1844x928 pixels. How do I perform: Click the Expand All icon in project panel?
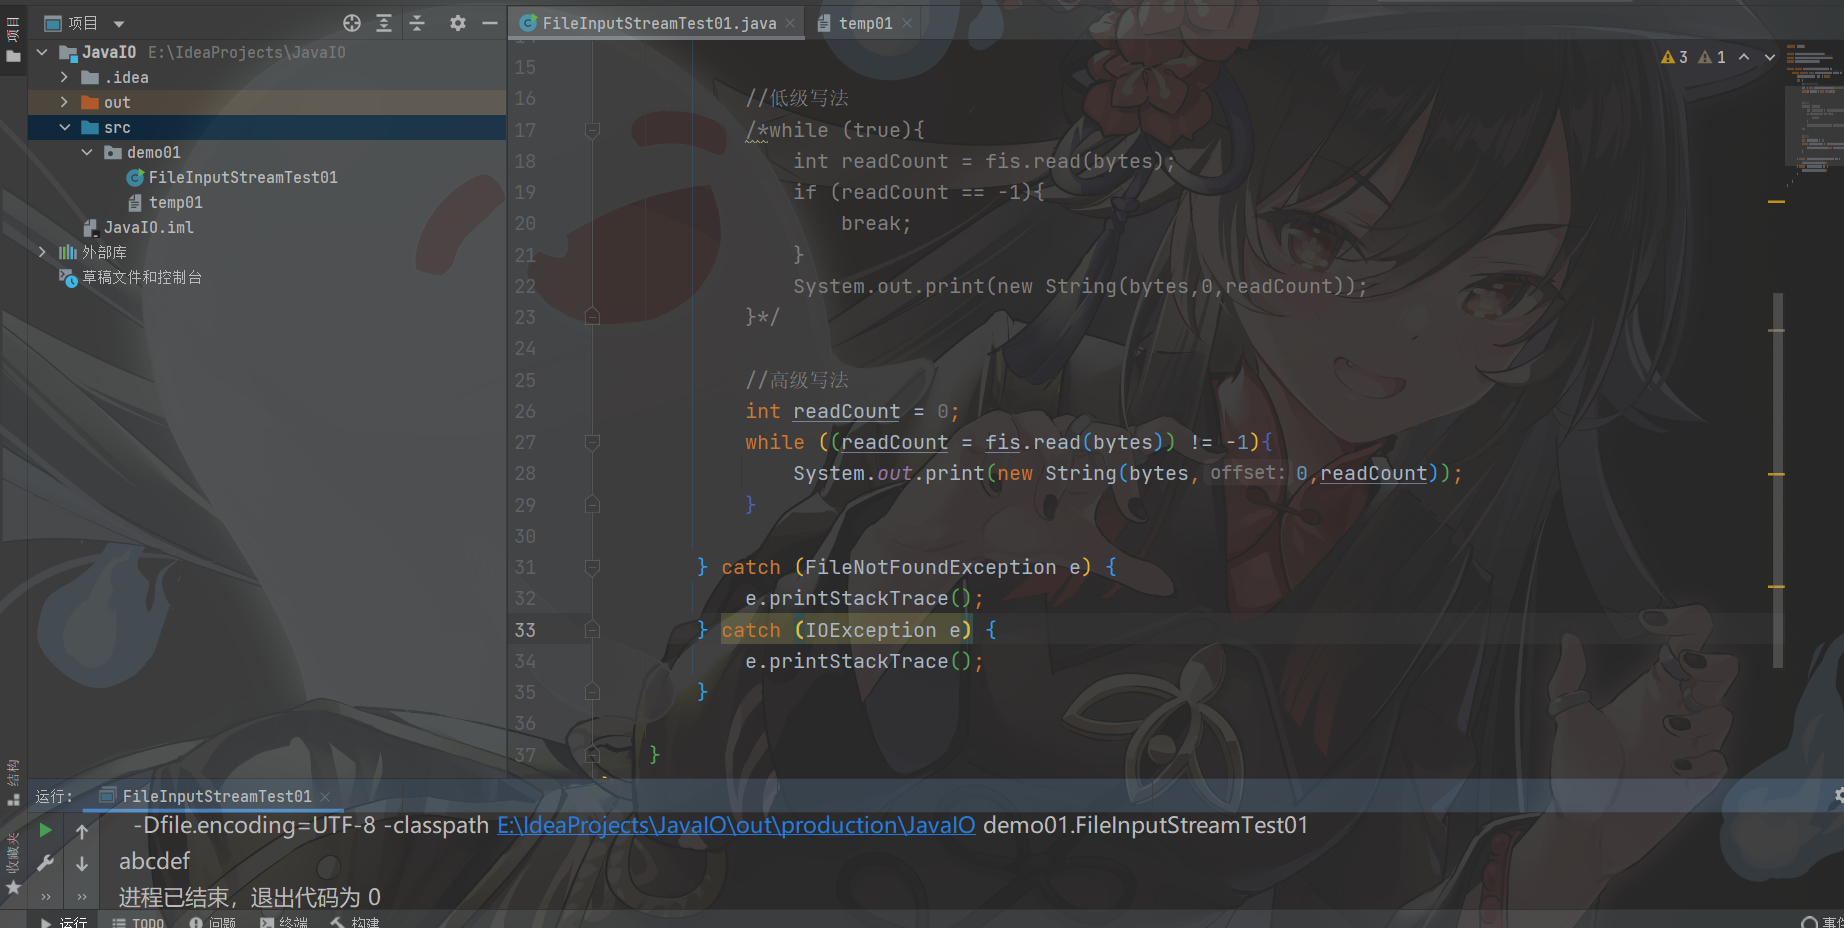click(384, 23)
